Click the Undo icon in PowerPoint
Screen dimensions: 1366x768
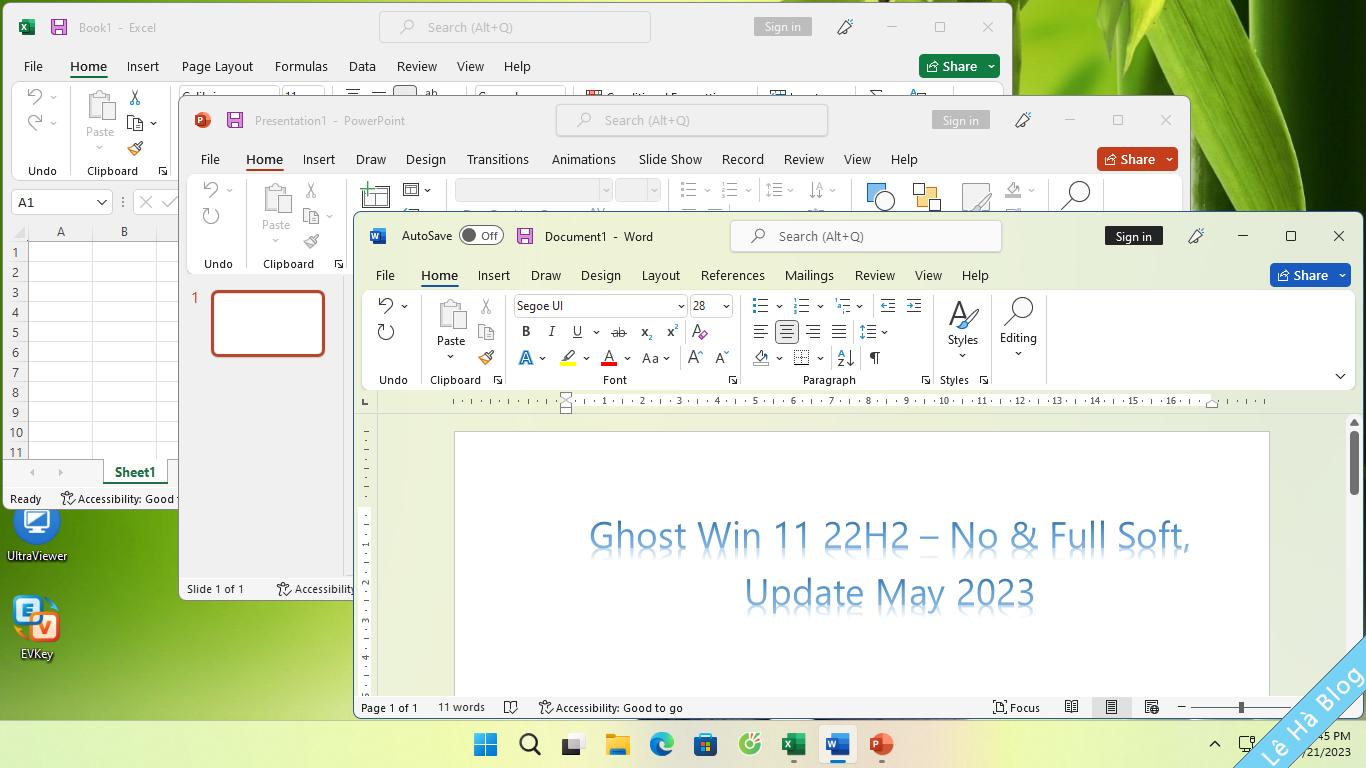coord(211,190)
